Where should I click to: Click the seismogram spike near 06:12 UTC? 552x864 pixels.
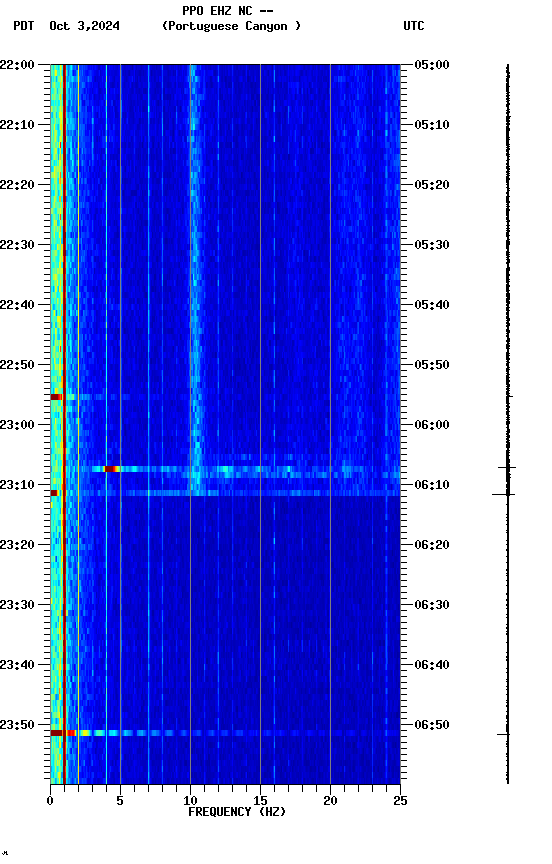click(504, 494)
